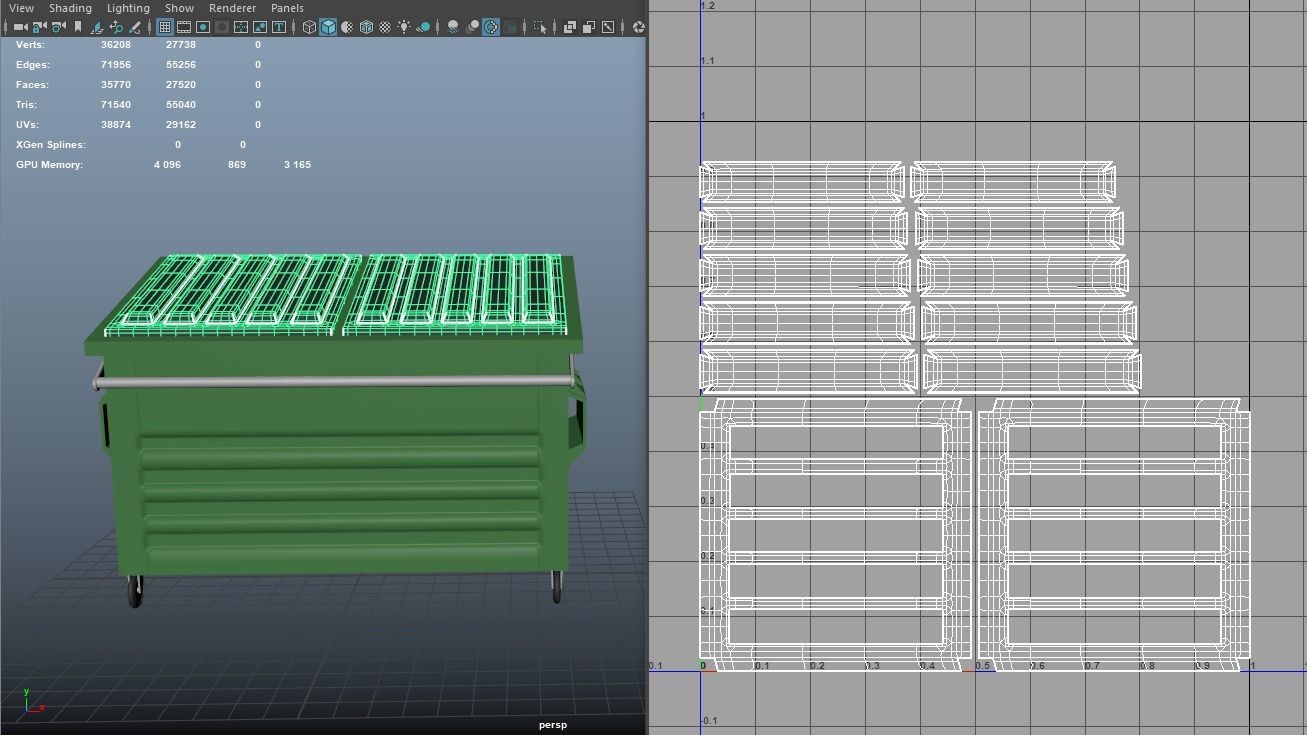Toggle the Resolution Gate display
Image resolution: width=1307 pixels, height=735 pixels.
pos(202,27)
